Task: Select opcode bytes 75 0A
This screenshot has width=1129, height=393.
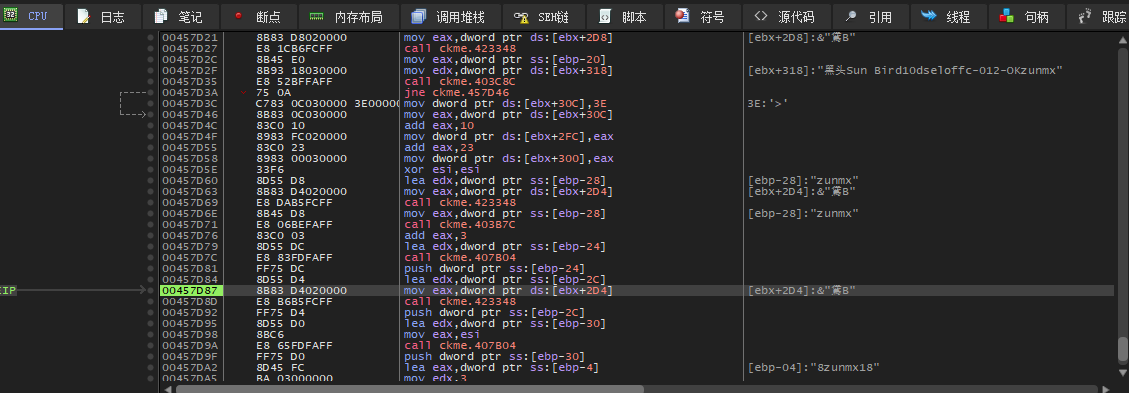Action: pyautogui.click(x=274, y=92)
